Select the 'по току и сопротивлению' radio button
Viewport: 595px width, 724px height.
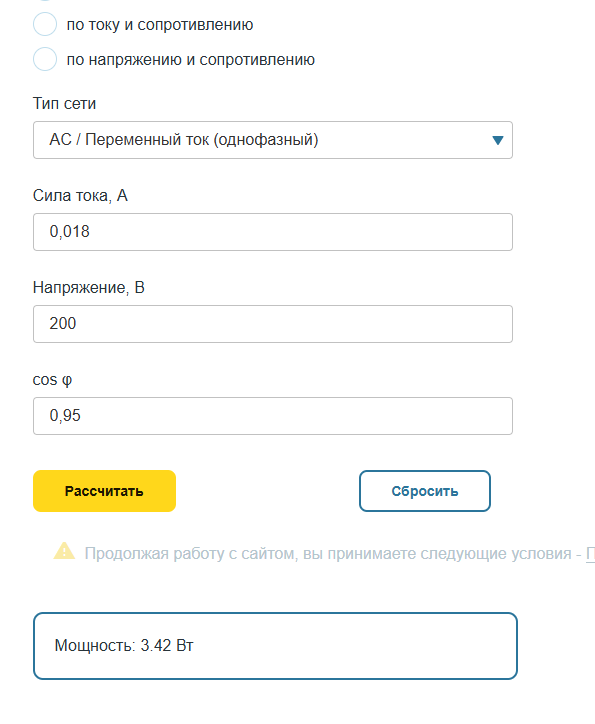tap(45, 24)
